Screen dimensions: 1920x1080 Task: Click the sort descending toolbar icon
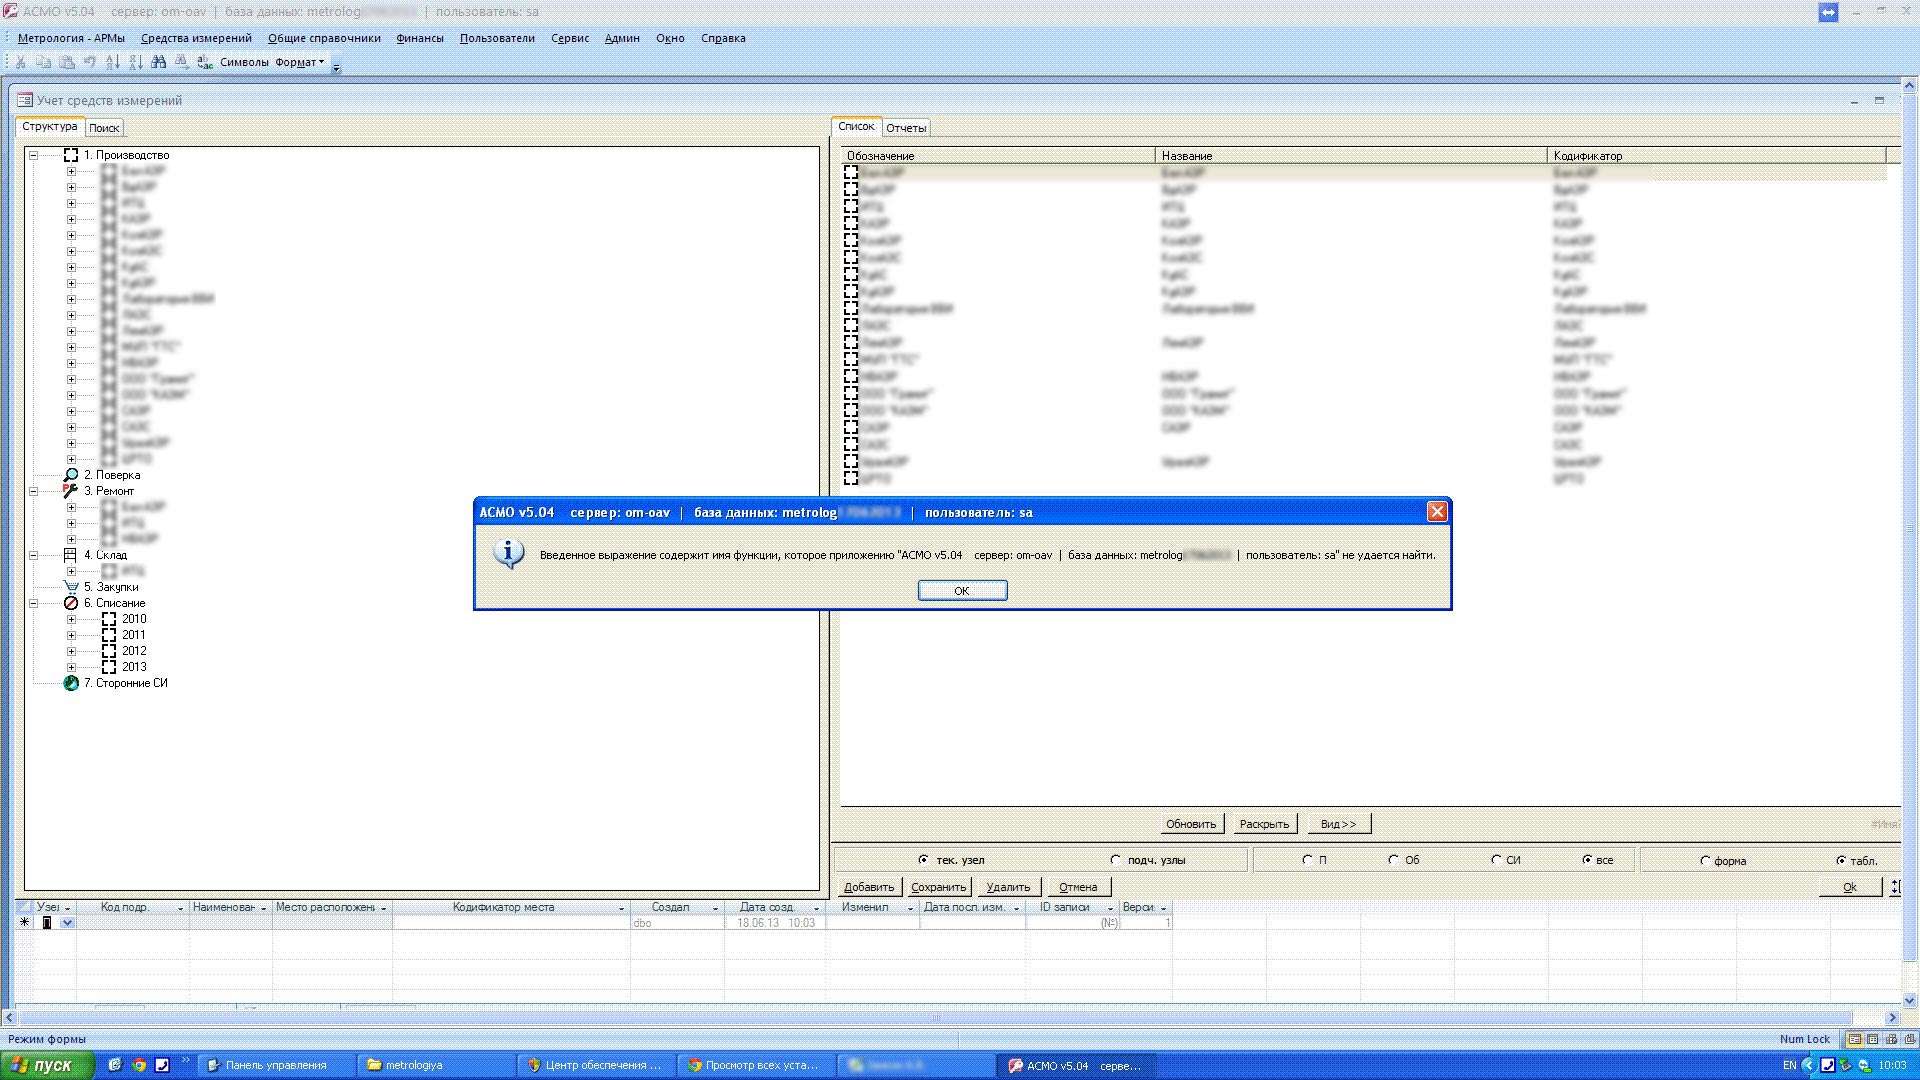136,62
